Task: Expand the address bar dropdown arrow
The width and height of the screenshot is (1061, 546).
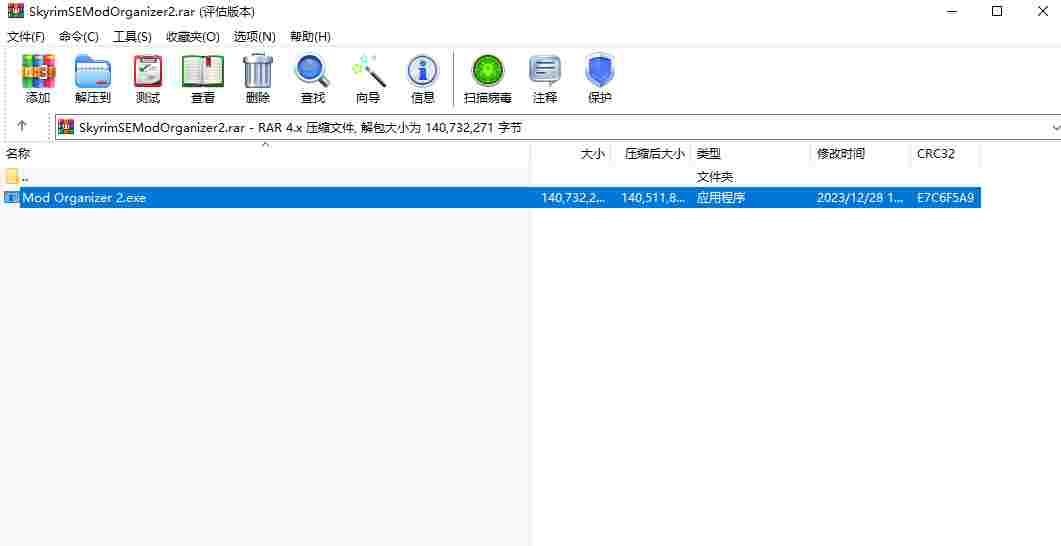Action: click(1056, 127)
